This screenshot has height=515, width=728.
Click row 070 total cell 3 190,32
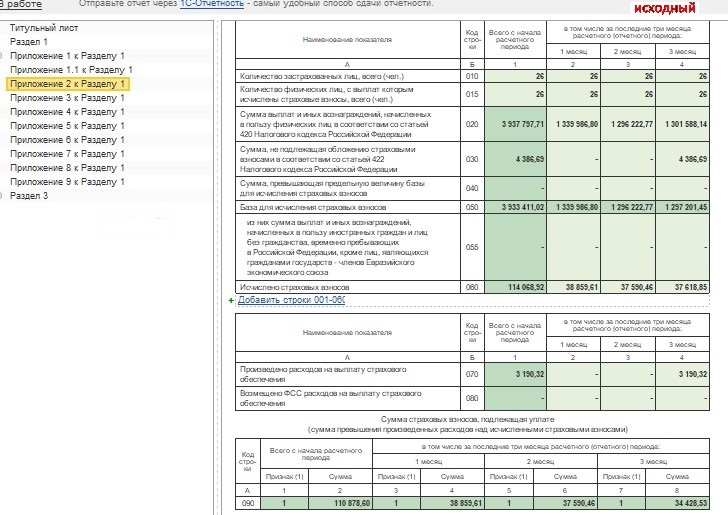pos(515,374)
